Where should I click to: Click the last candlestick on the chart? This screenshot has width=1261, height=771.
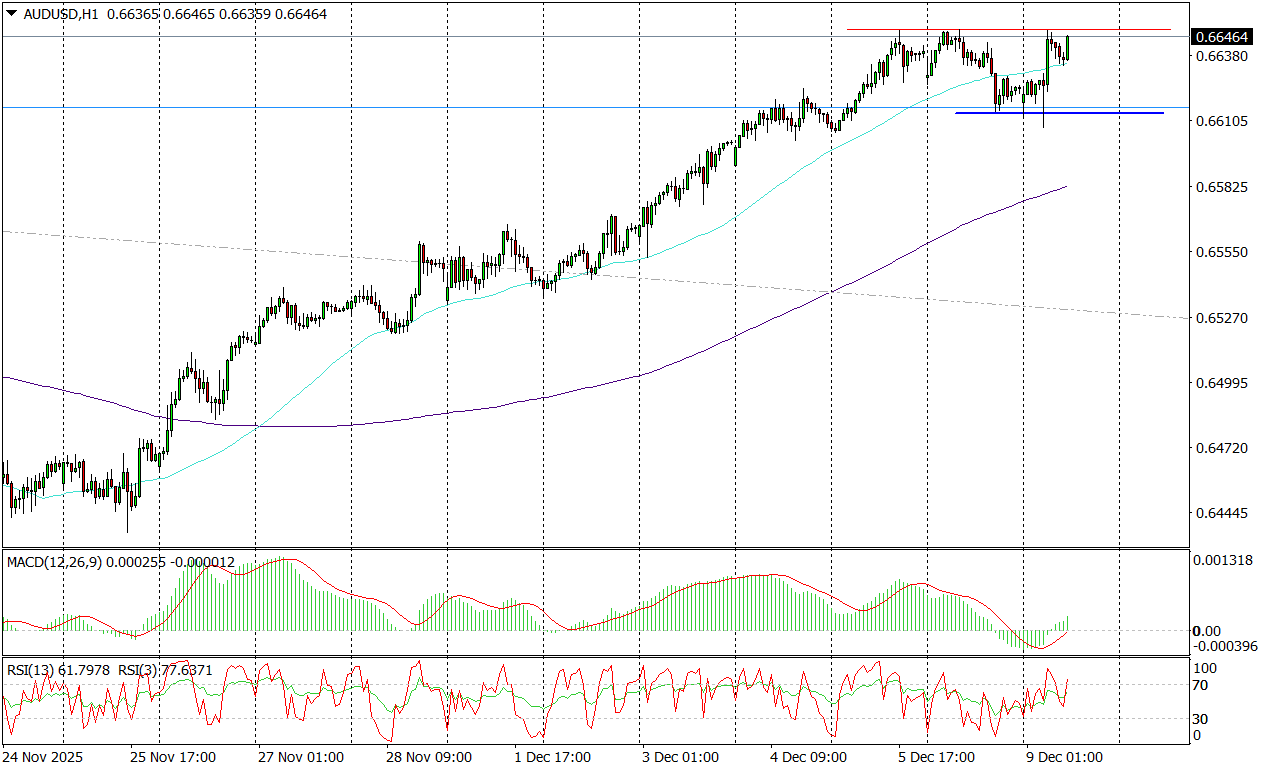pyautogui.click(x=1068, y=46)
